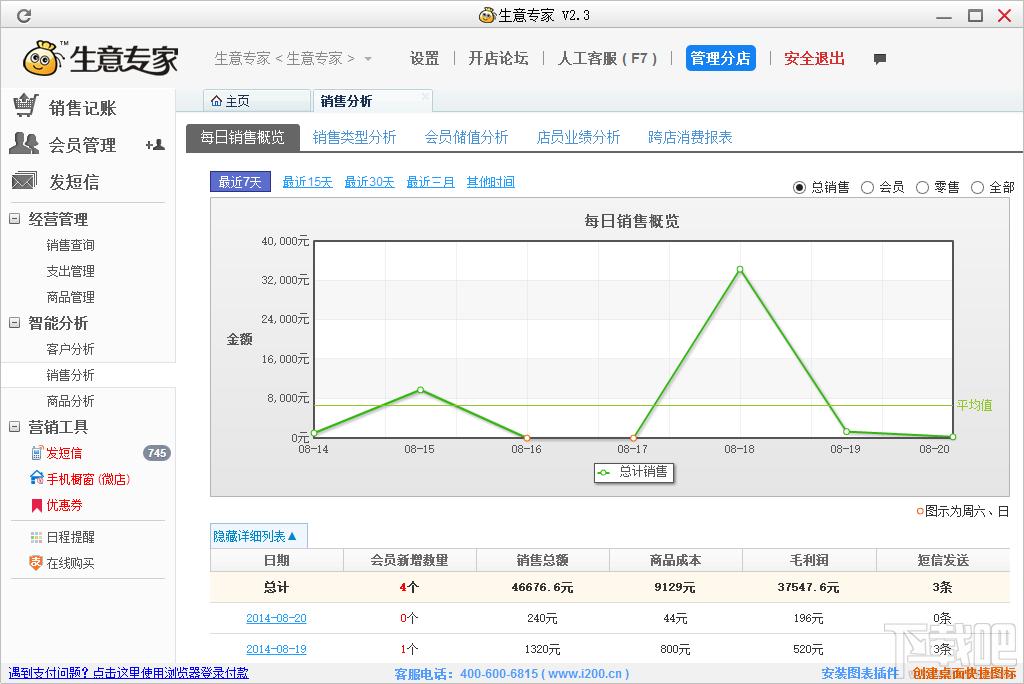Viewport: 1024px width, 684px height.
Task: Click the 手机橱窗 house icon
Action: [x=37, y=478]
